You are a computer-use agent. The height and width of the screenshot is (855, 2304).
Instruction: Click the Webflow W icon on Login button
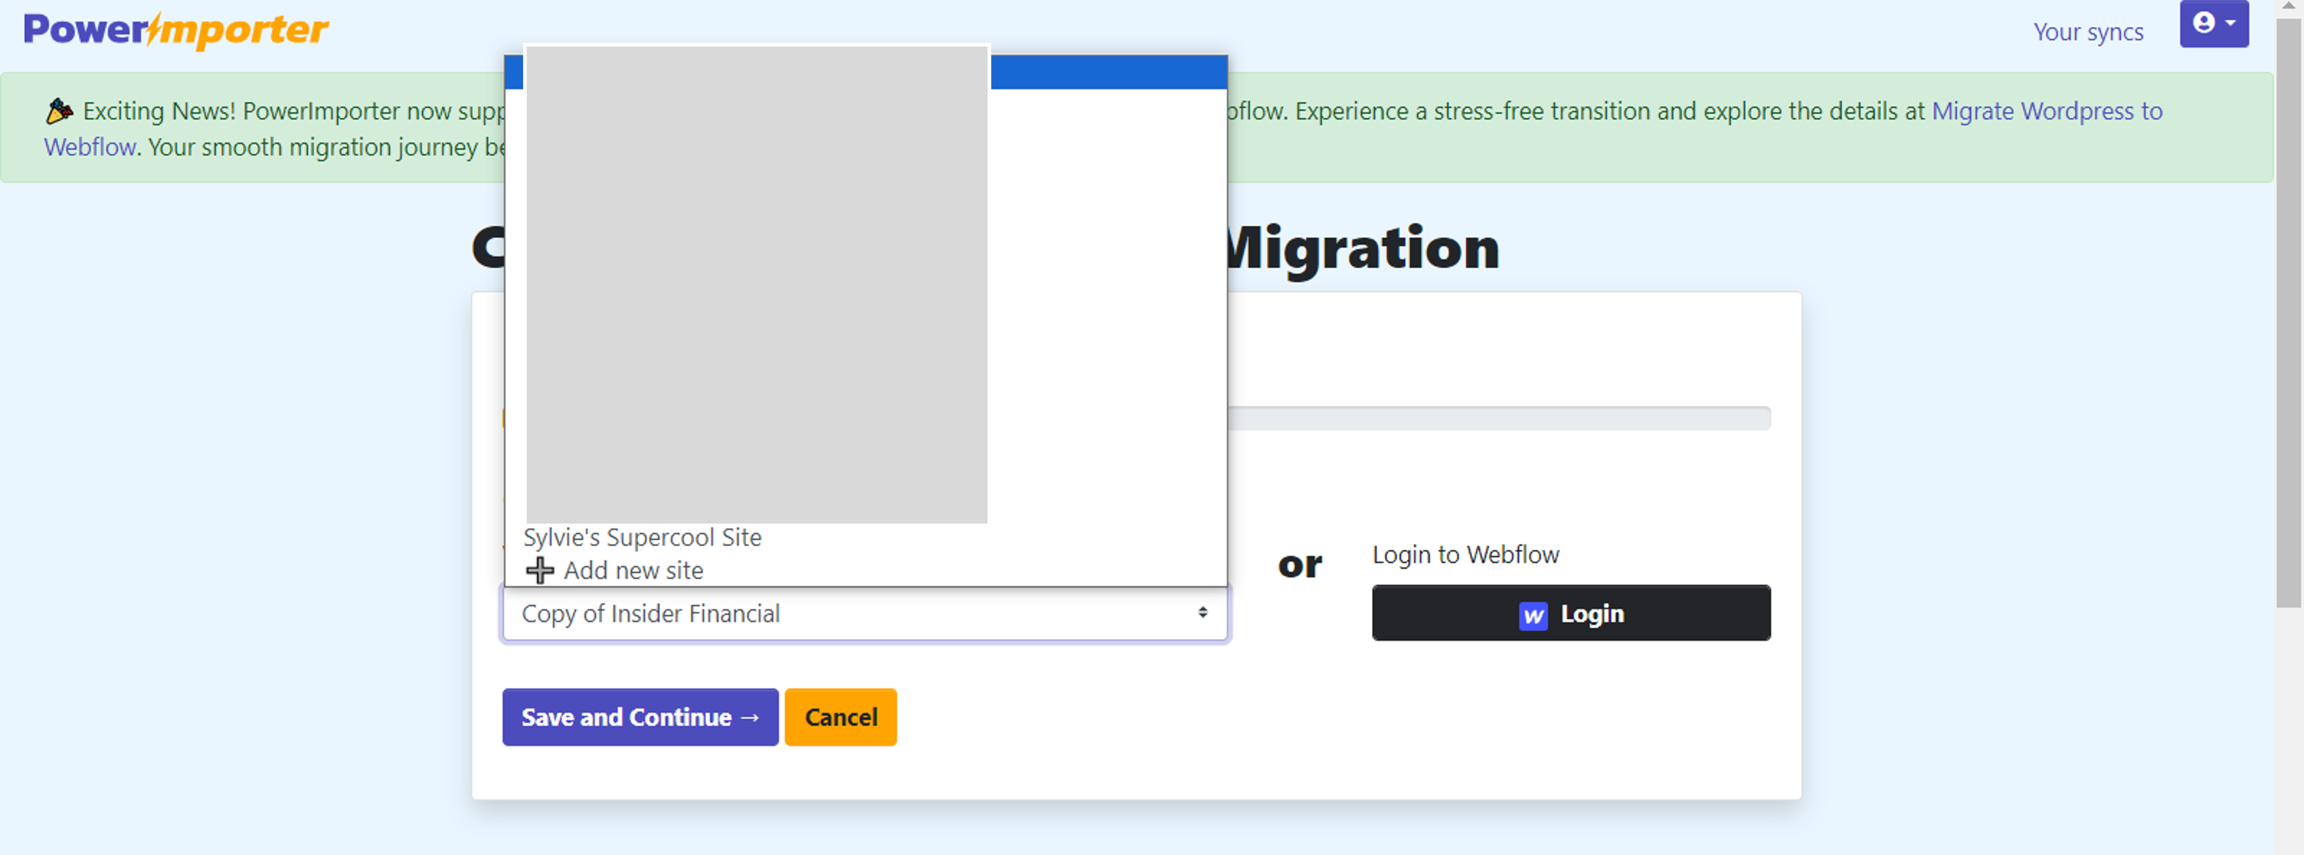(1532, 615)
